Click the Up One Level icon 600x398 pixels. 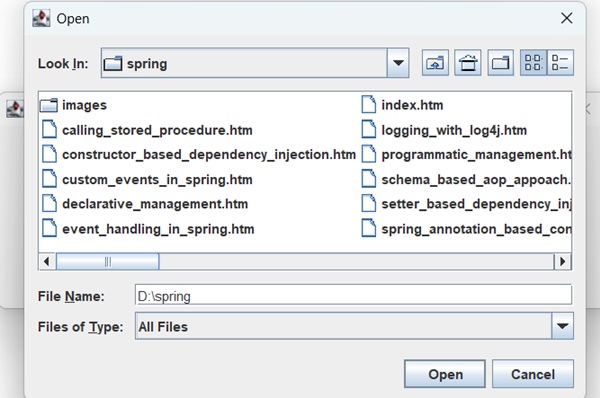pos(435,63)
